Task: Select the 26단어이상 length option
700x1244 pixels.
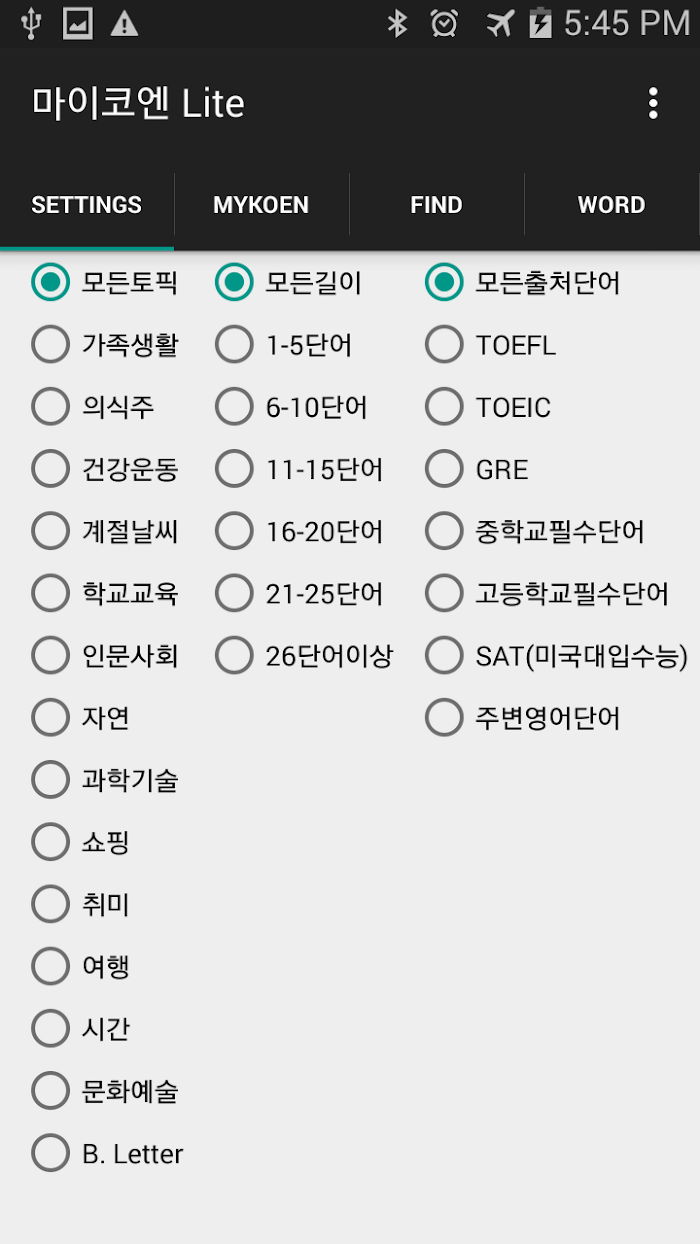Action: (305, 656)
